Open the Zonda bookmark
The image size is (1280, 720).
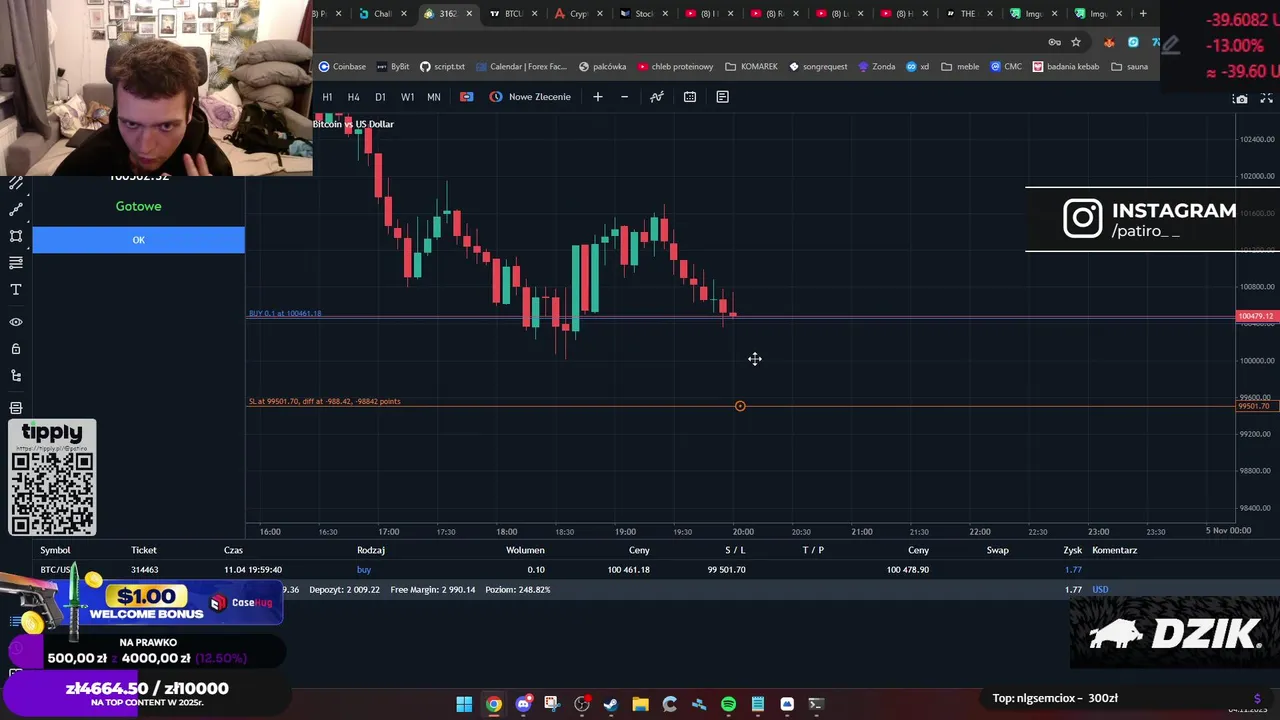[x=875, y=67]
